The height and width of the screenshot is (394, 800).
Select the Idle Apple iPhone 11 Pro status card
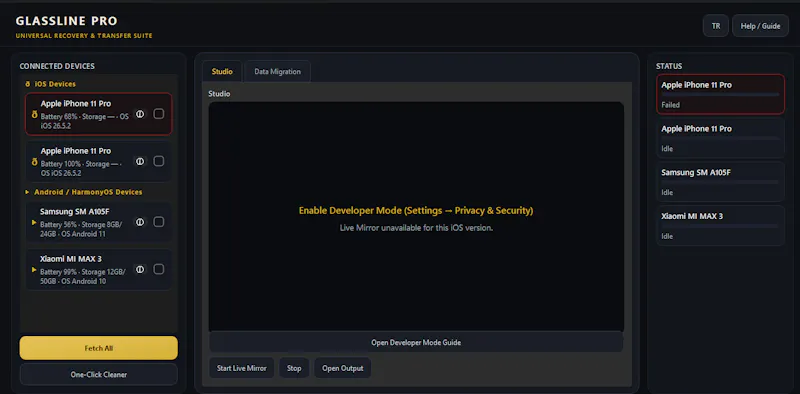(720, 138)
